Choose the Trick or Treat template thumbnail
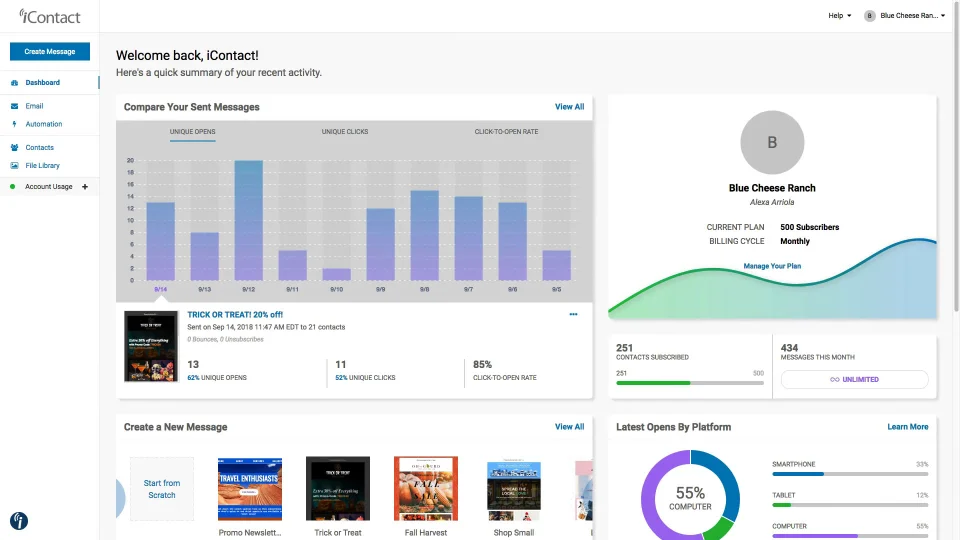The image size is (960, 540). tap(338, 489)
